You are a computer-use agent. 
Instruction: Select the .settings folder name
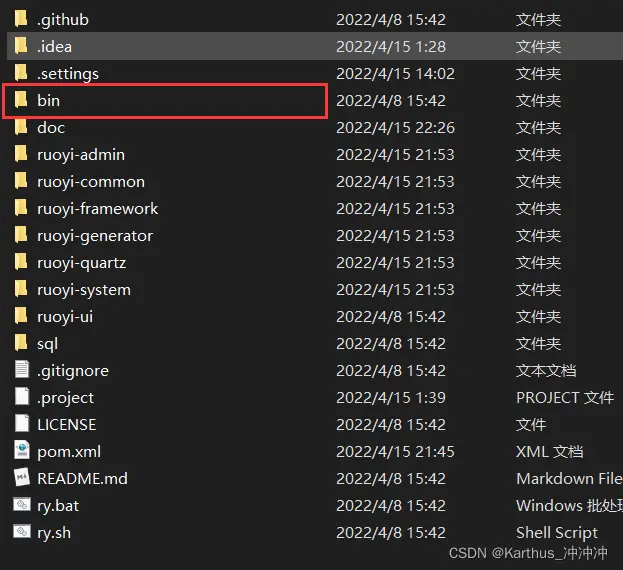[x=68, y=73]
